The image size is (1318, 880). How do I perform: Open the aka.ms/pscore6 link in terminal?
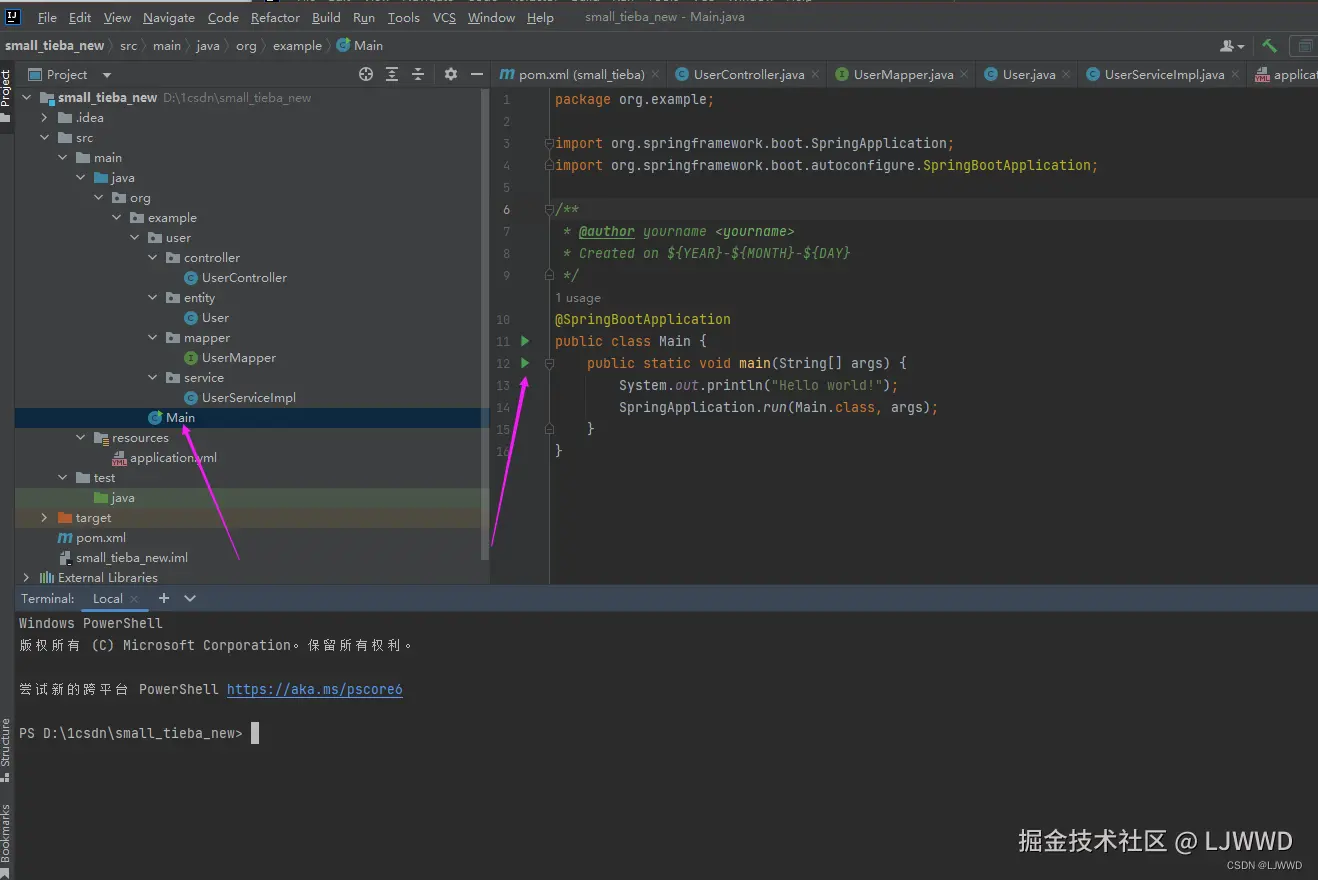314,690
